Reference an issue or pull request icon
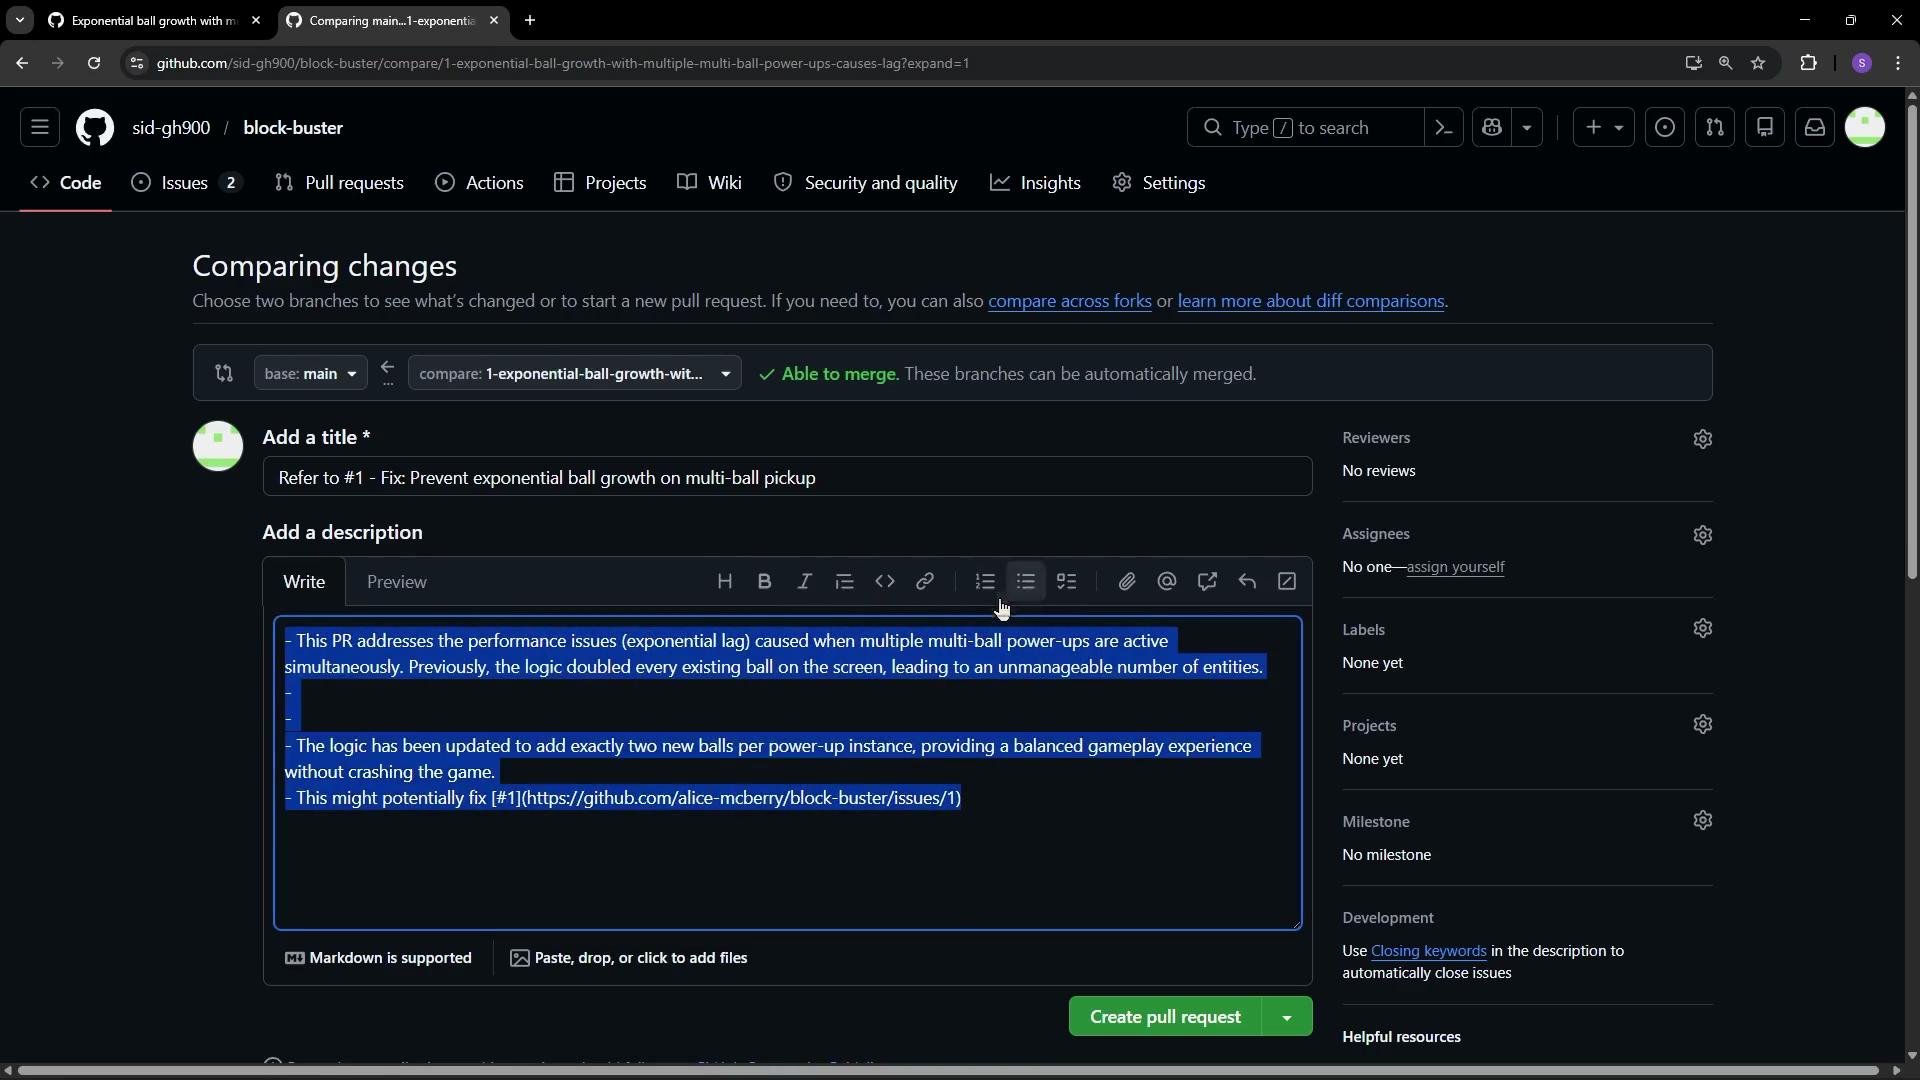 click(x=1207, y=582)
